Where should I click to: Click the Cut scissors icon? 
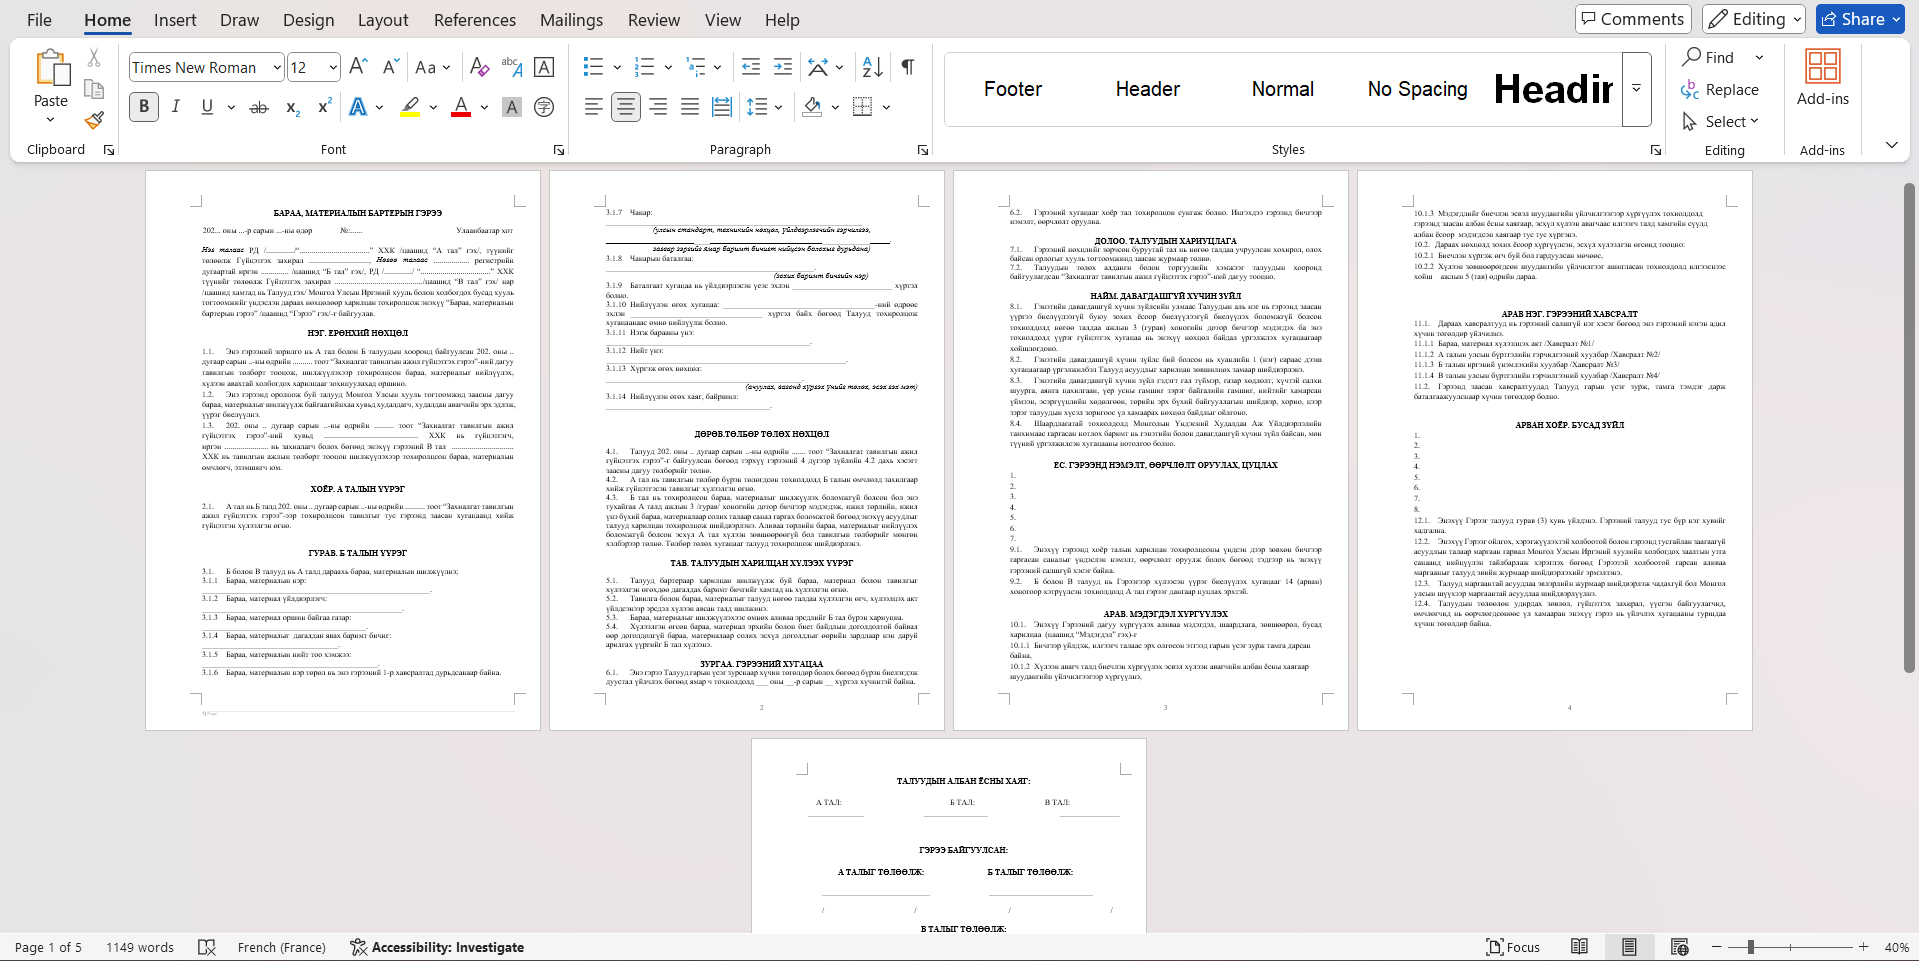tap(94, 58)
